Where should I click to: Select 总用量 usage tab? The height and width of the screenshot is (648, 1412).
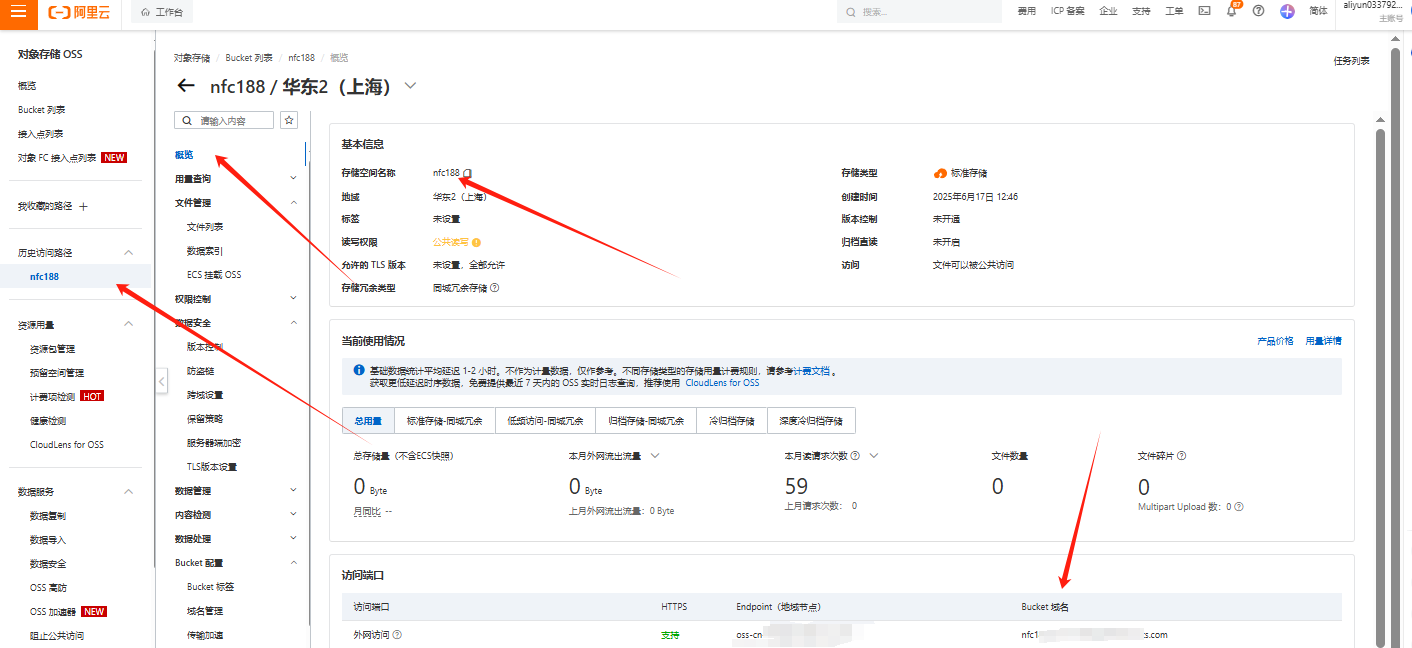[x=368, y=421]
